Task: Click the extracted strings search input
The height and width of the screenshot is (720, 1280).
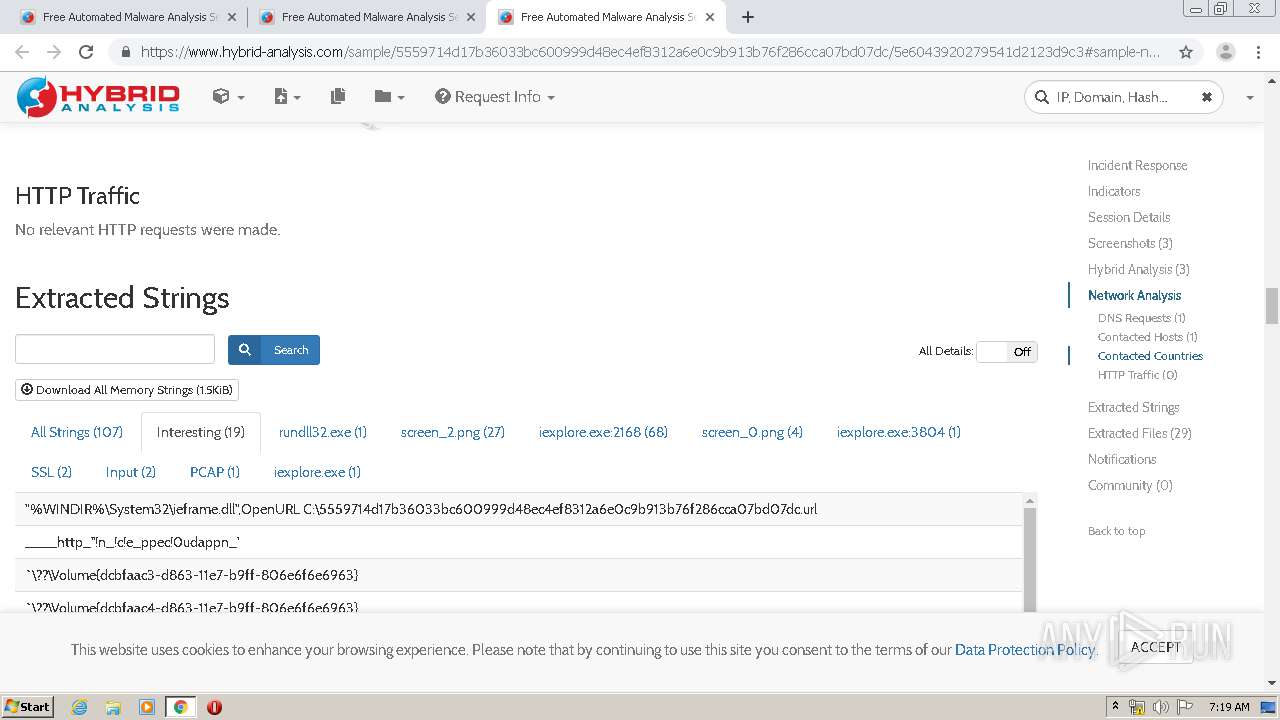Action: [115, 349]
